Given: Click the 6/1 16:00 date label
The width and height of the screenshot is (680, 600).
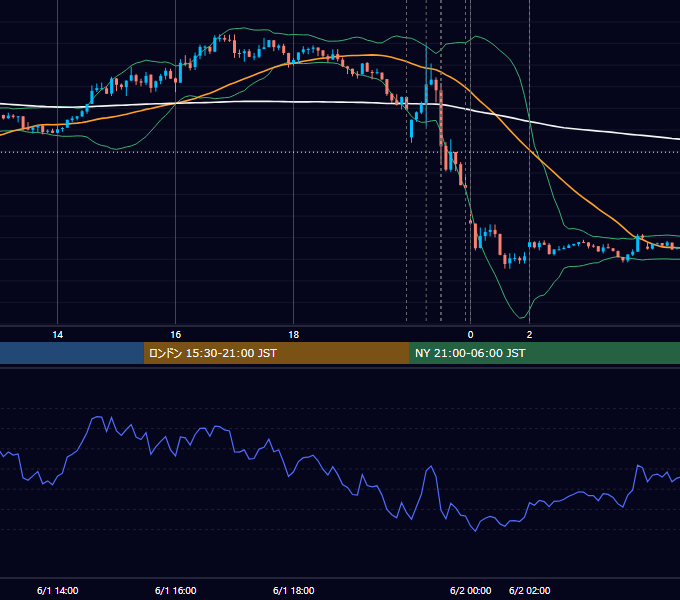Looking at the screenshot, I should (176, 590).
